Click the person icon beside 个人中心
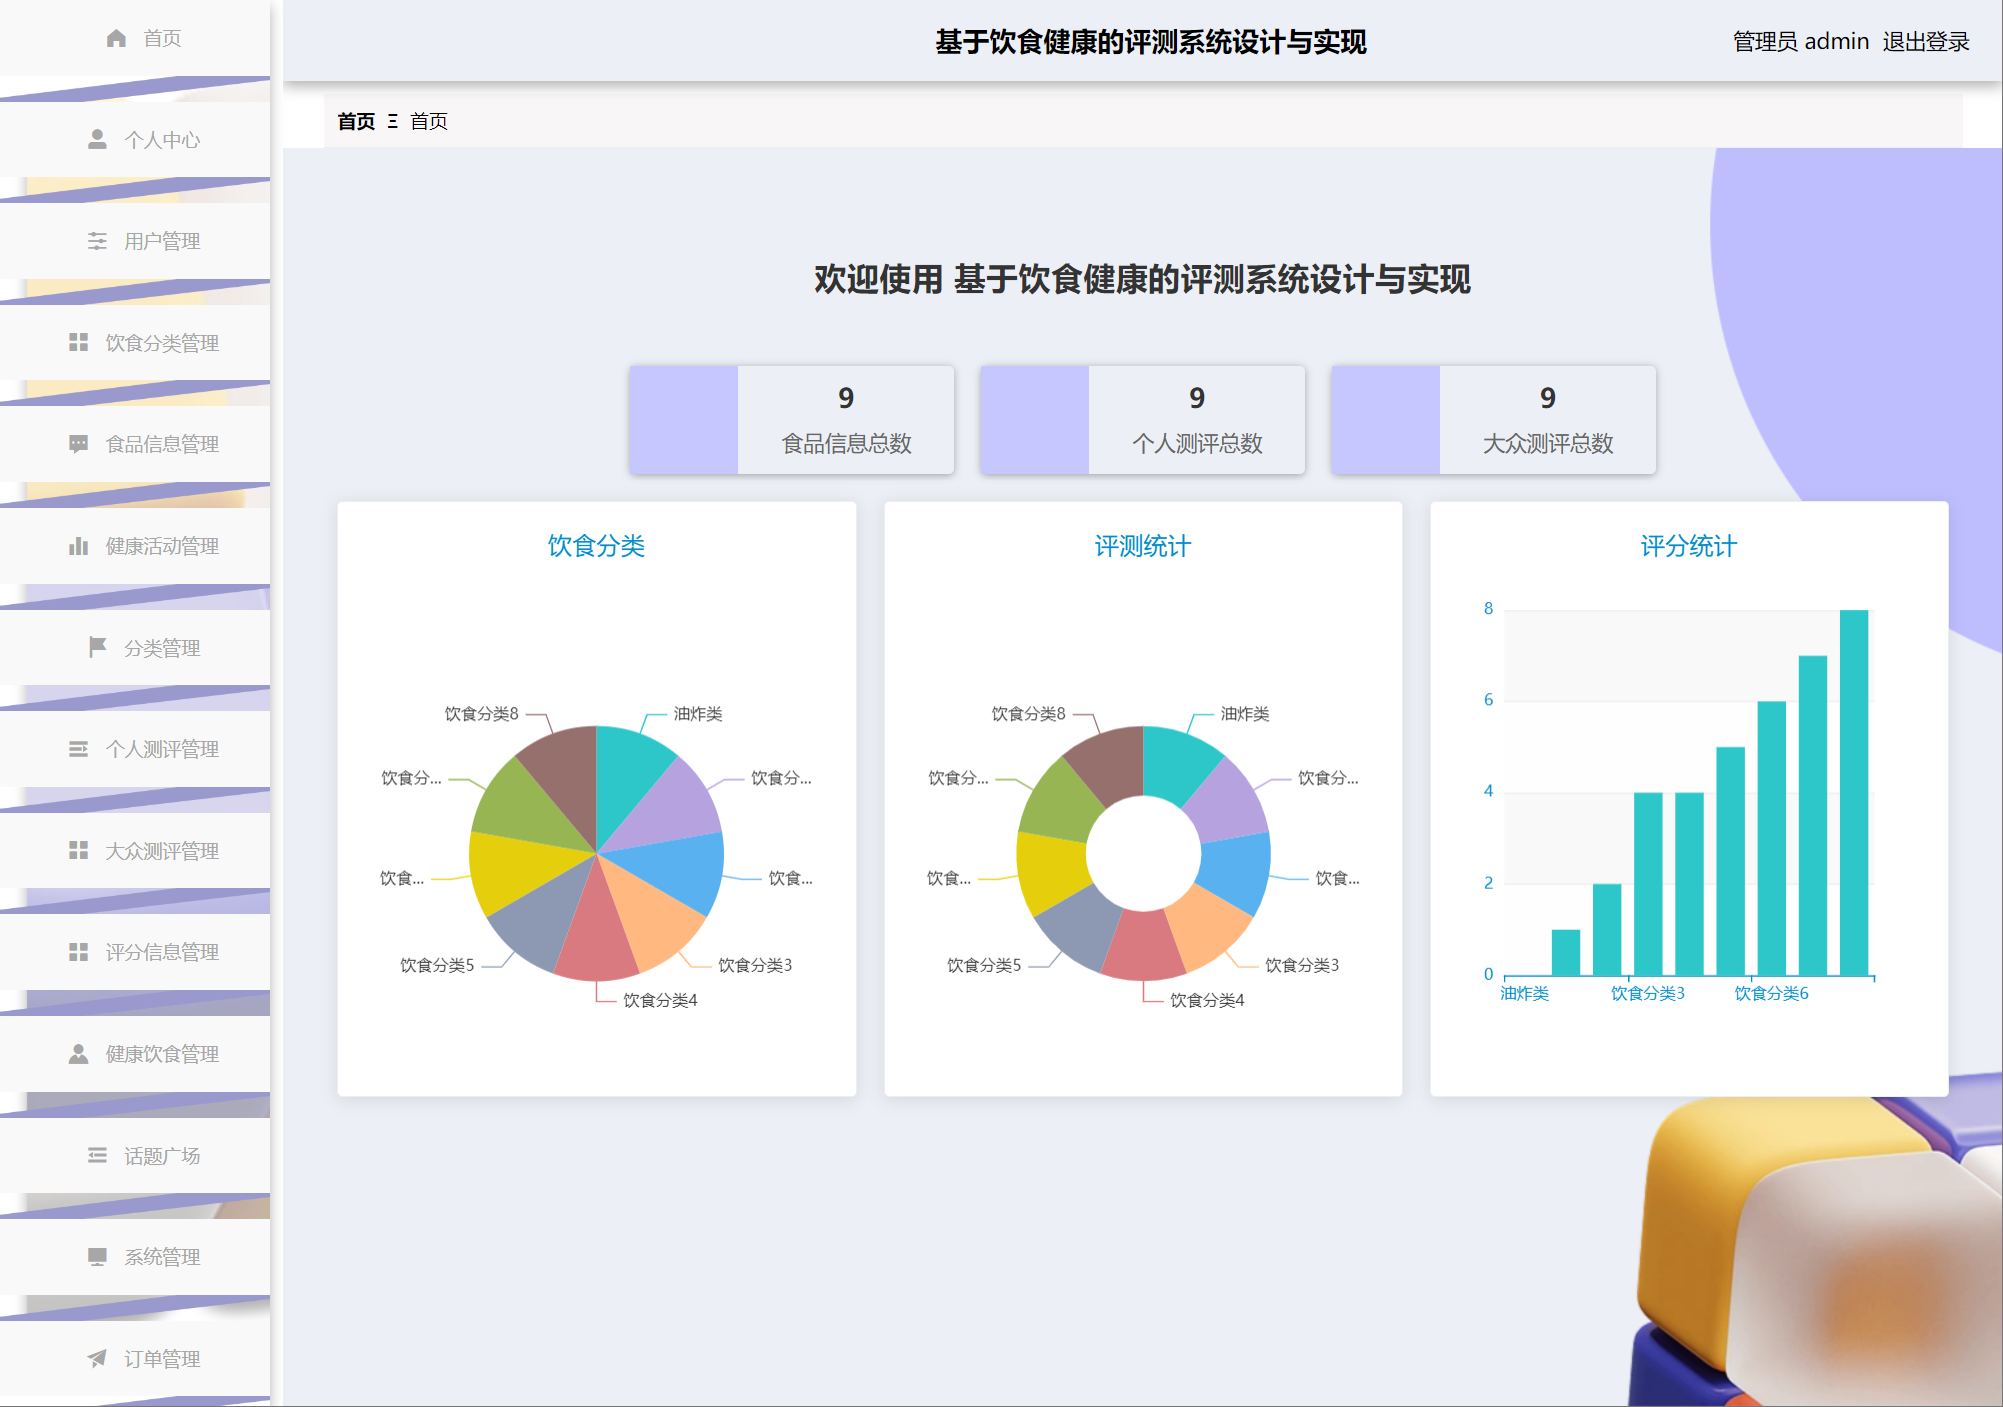This screenshot has width=2003, height=1407. click(97, 139)
